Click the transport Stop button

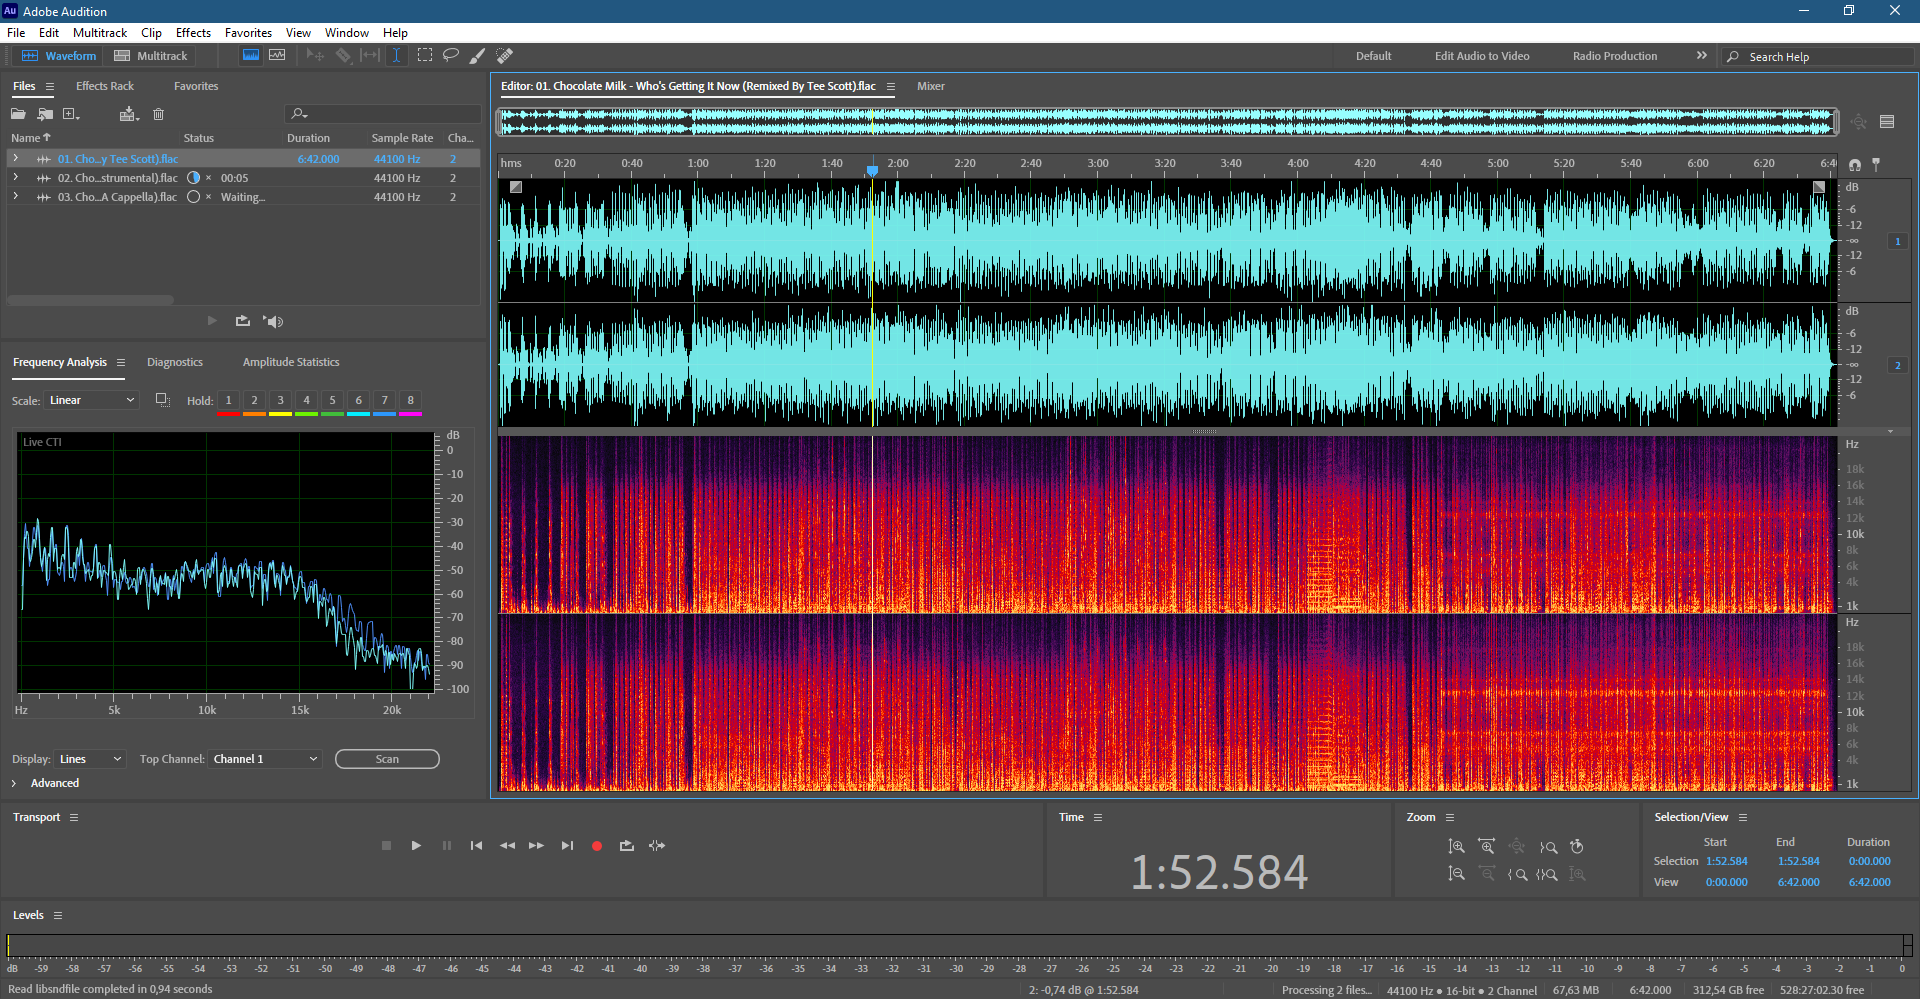(x=386, y=845)
